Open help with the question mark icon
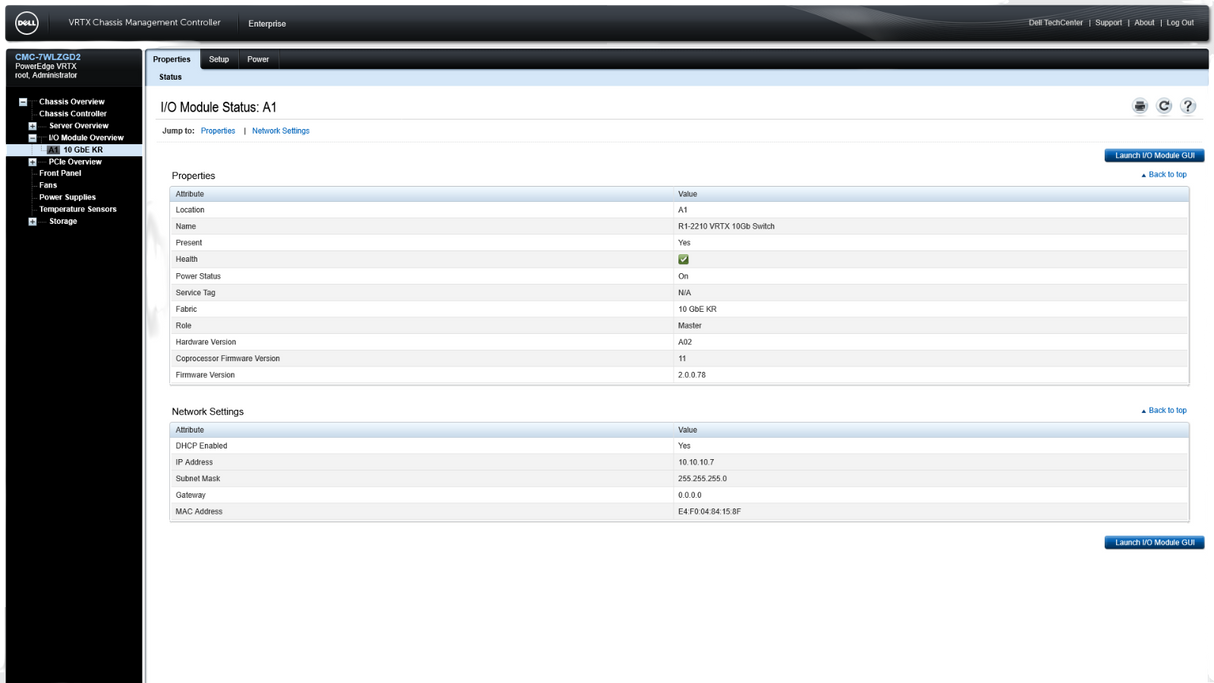1214x683 pixels. pyautogui.click(x=1188, y=106)
